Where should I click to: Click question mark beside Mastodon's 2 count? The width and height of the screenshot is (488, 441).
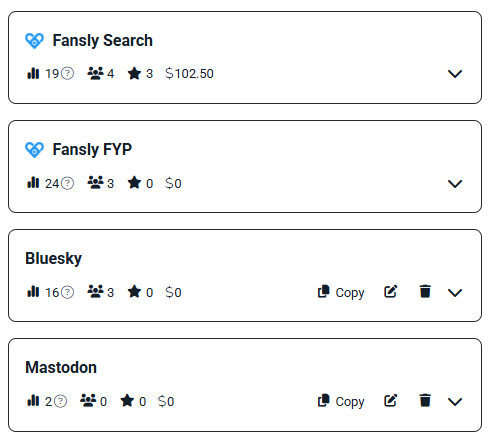point(61,401)
